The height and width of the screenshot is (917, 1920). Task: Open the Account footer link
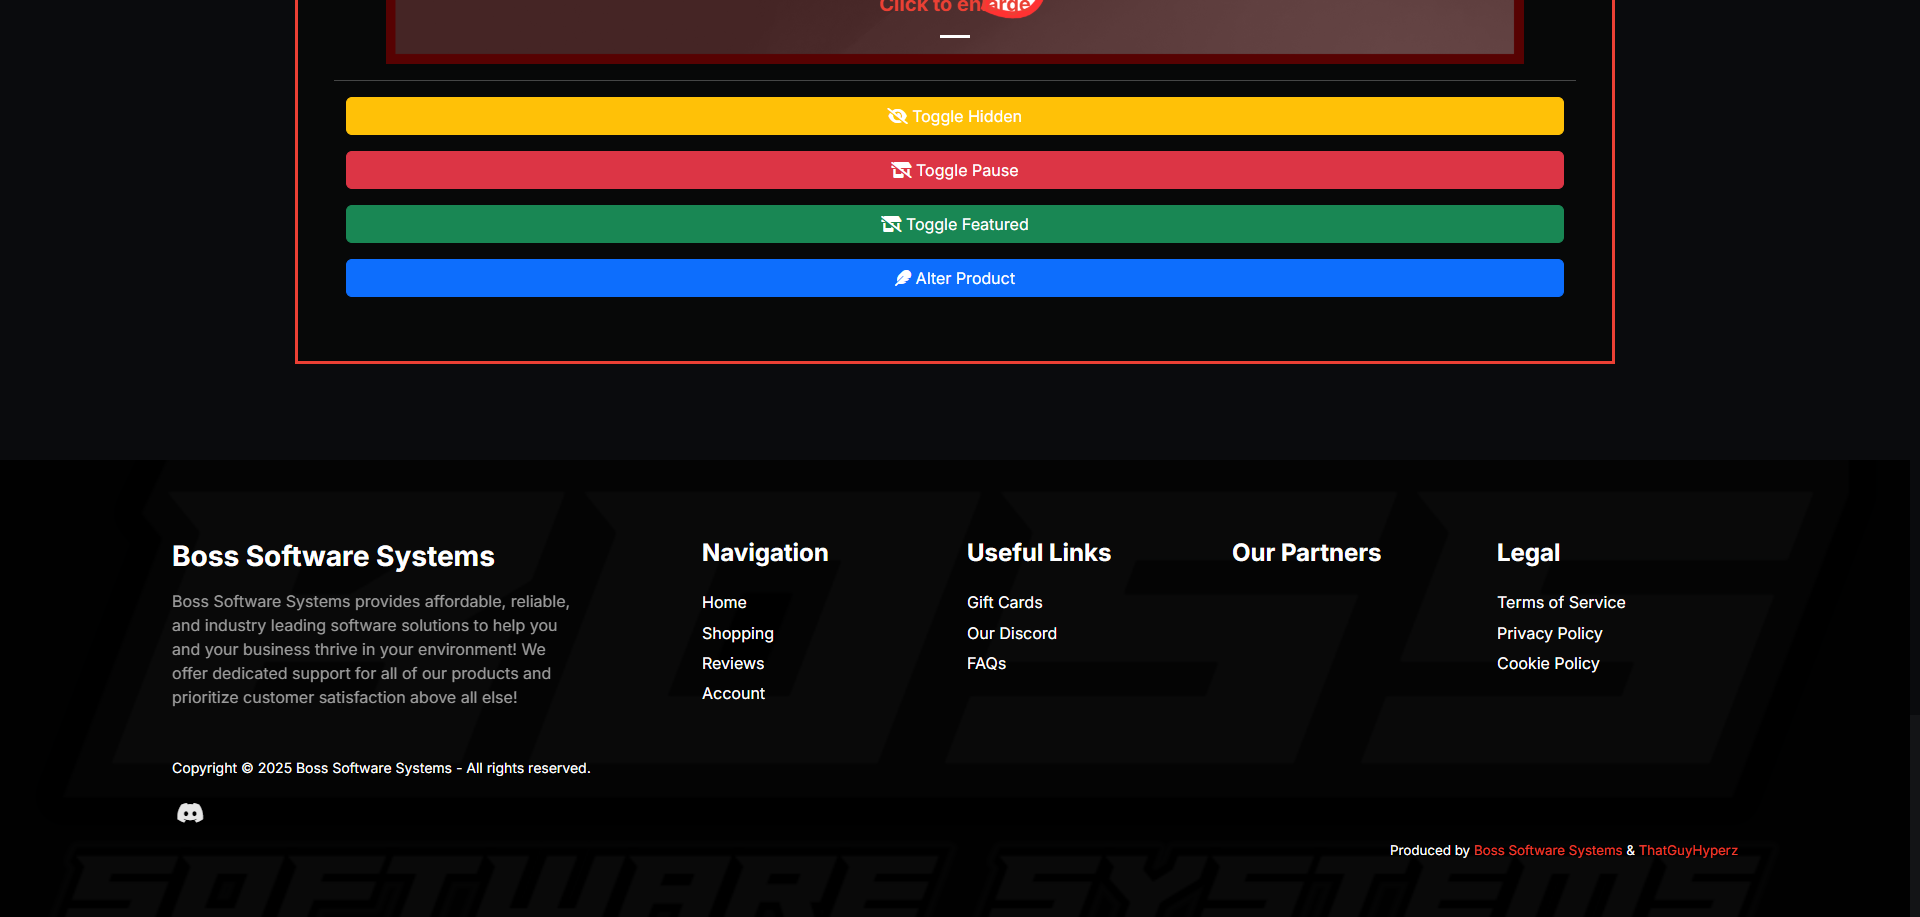coord(733,693)
